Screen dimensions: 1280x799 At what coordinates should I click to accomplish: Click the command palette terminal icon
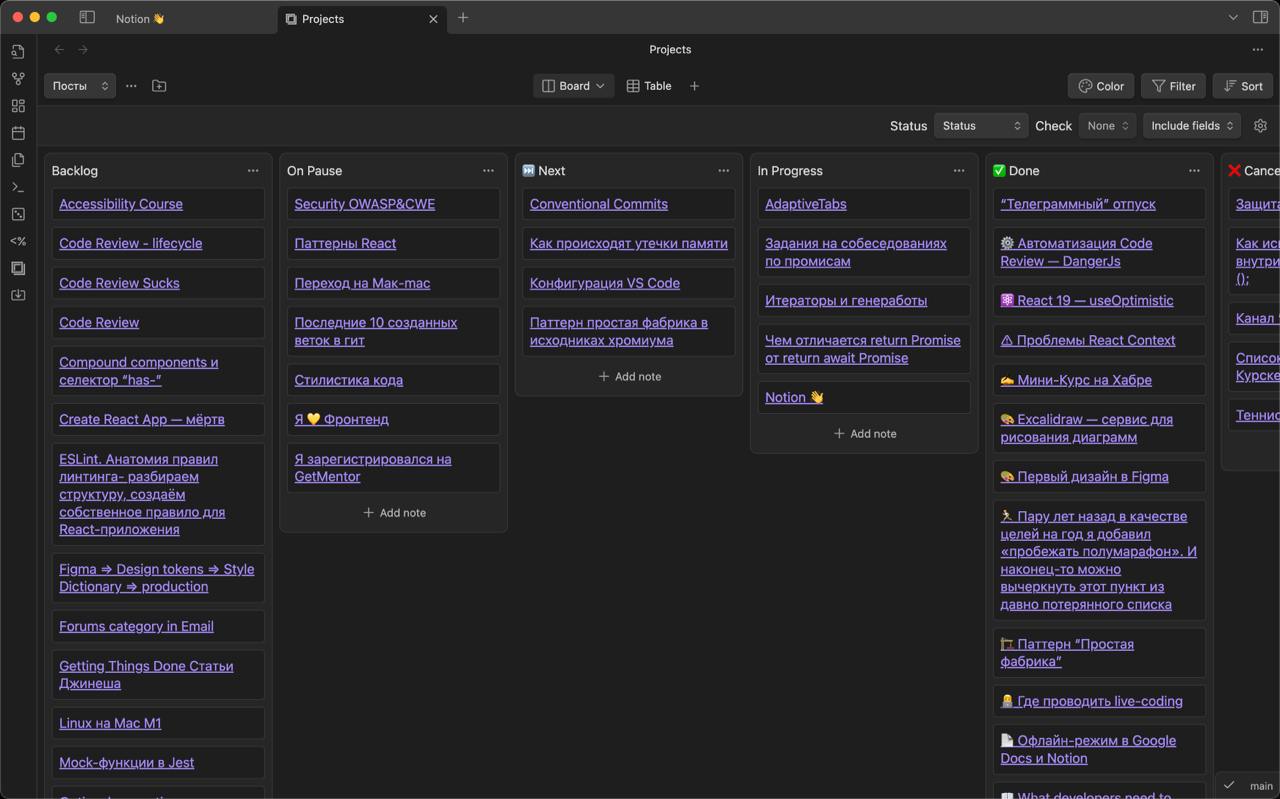tap(18, 187)
